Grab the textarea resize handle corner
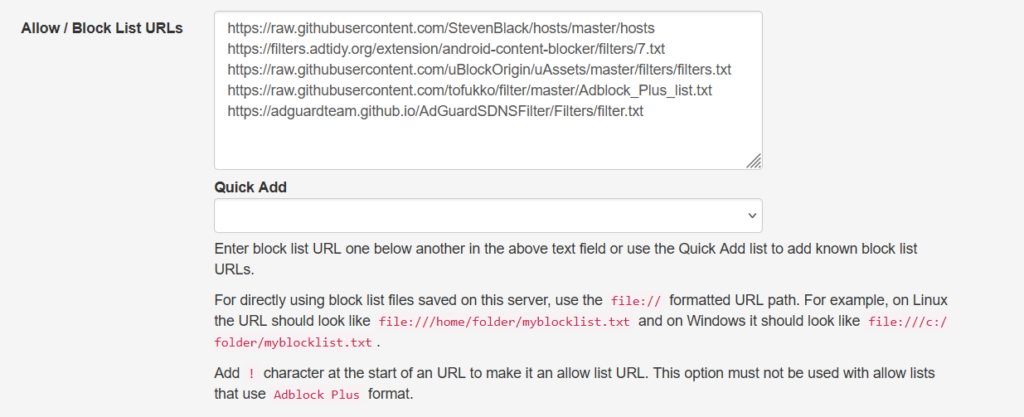 pyautogui.click(x=753, y=160)
